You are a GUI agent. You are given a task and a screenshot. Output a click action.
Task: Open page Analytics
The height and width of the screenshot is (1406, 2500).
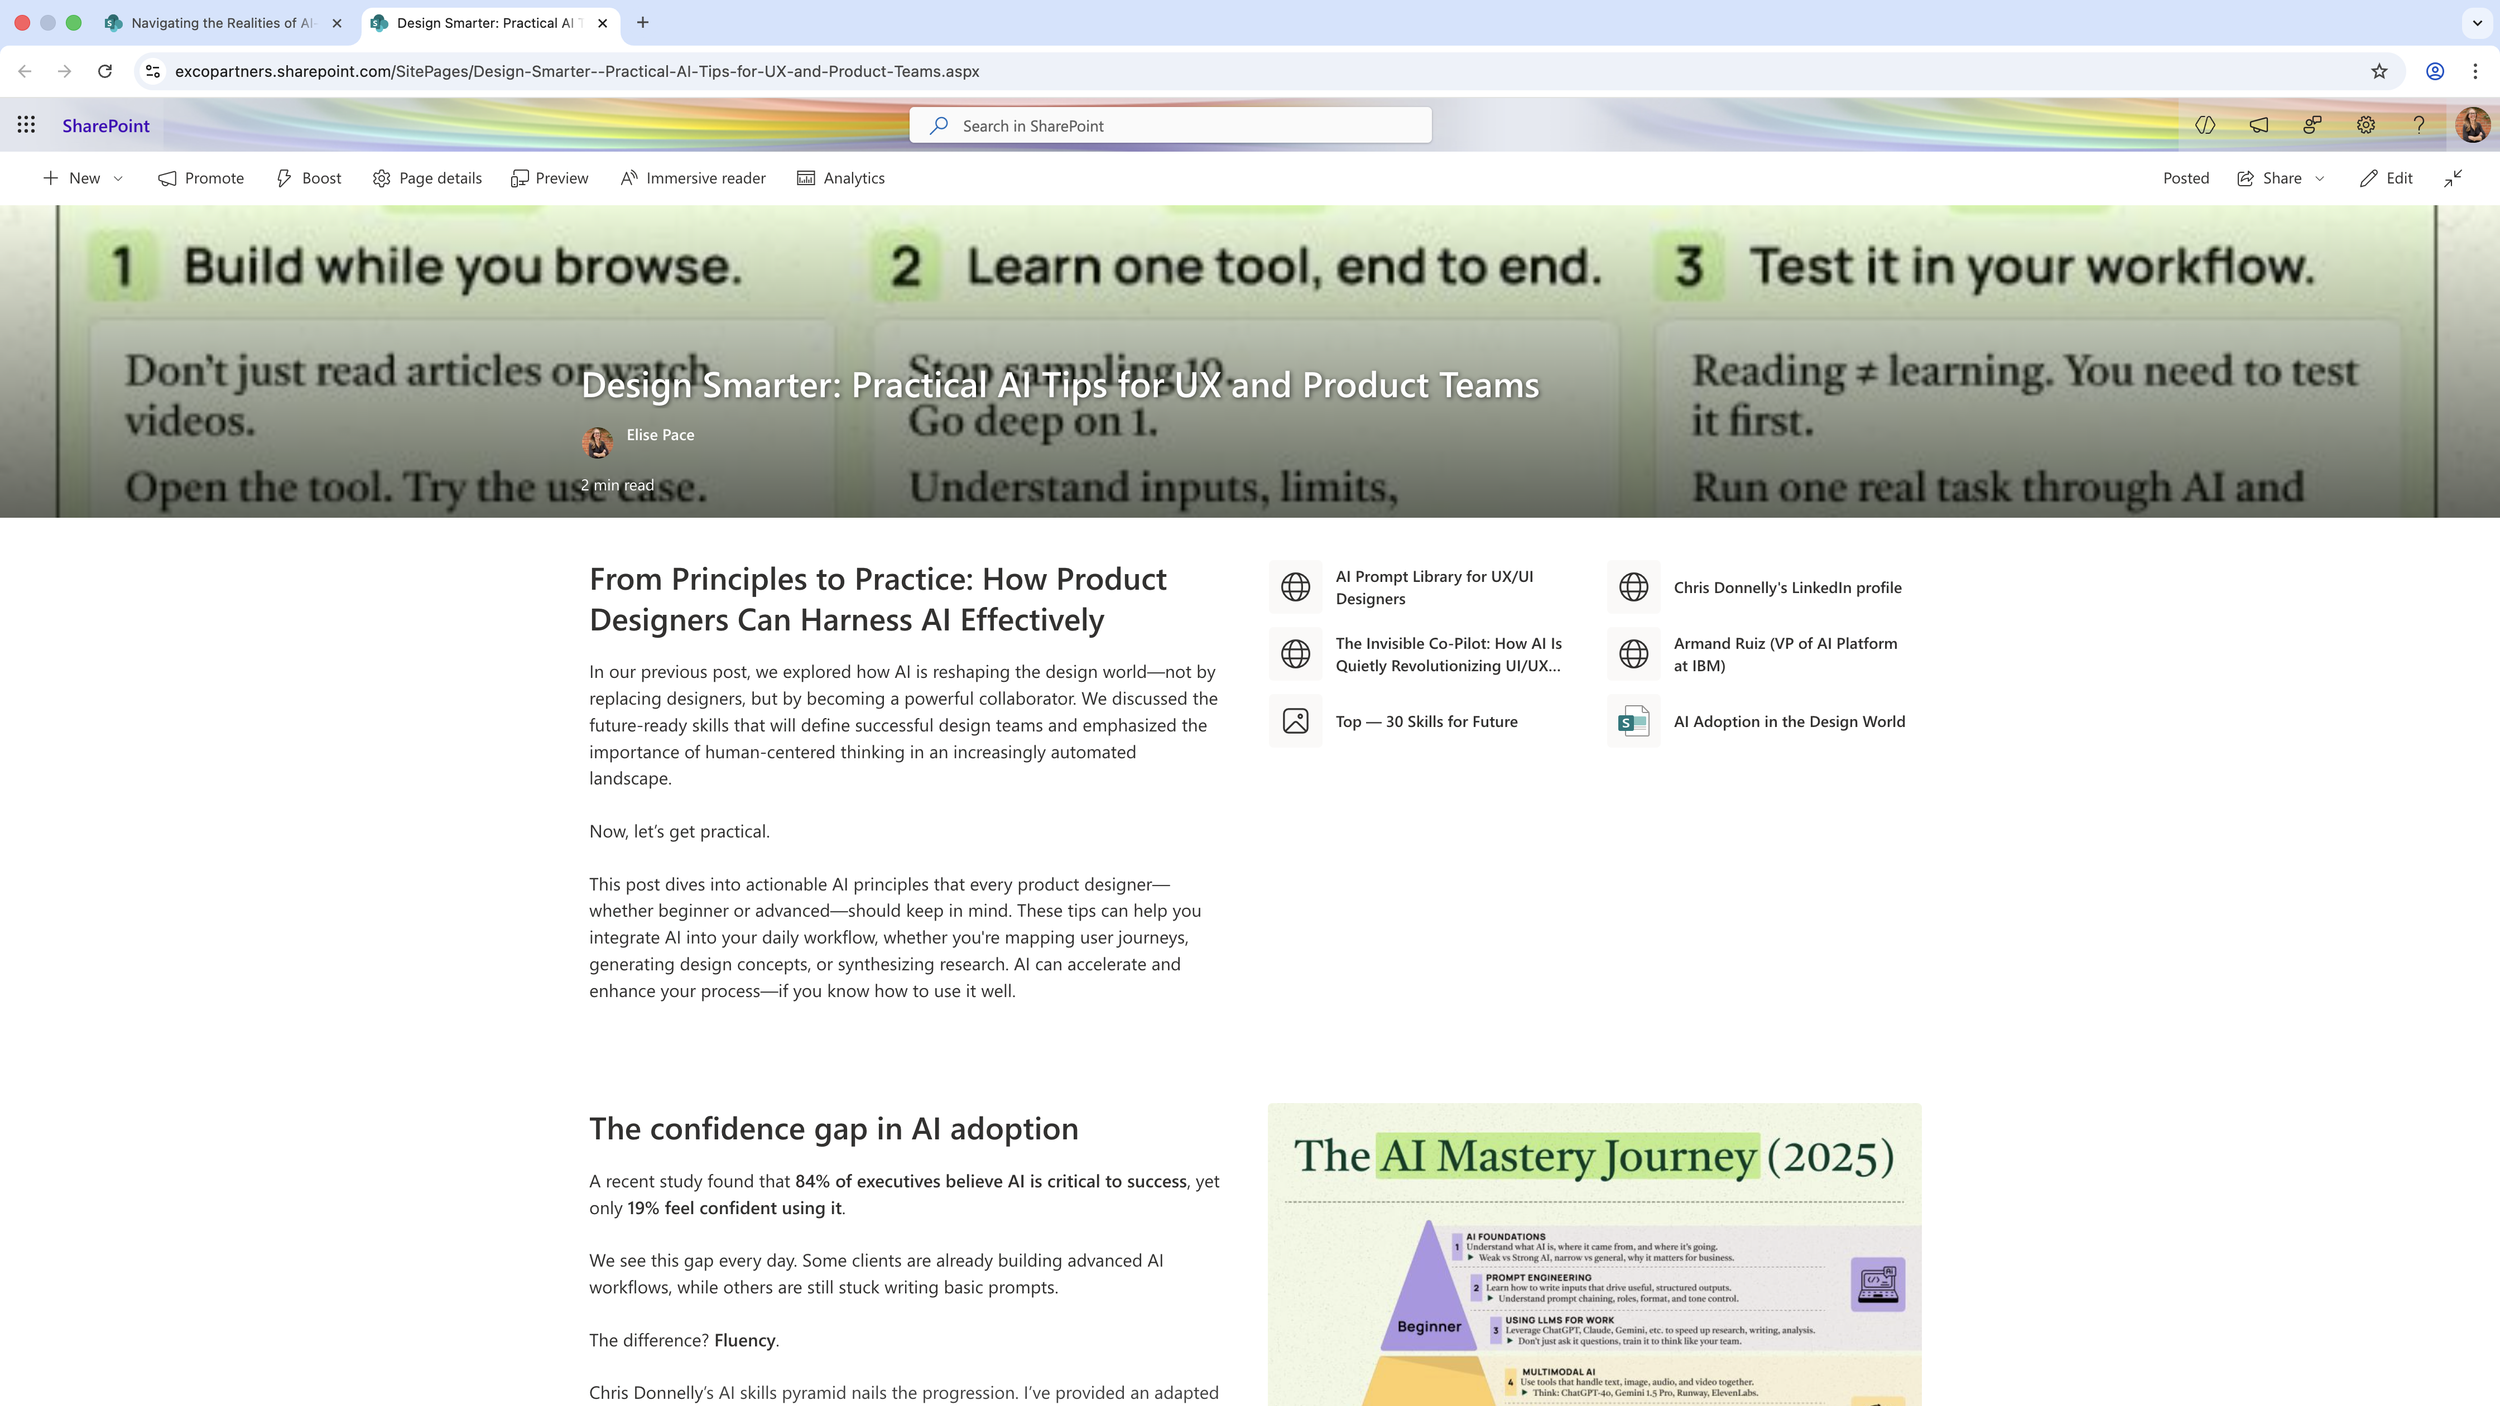click(x=840, y=178)
